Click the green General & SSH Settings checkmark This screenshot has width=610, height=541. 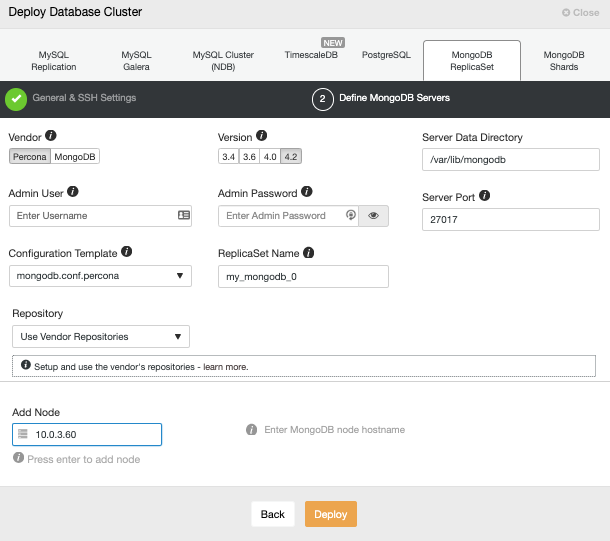16,99
